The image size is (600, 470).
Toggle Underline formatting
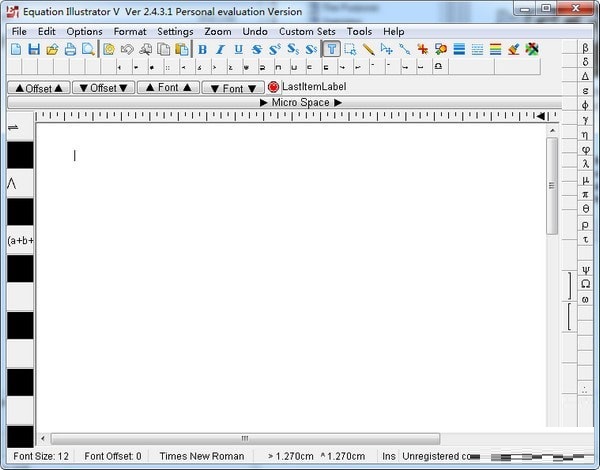(238, 49)
